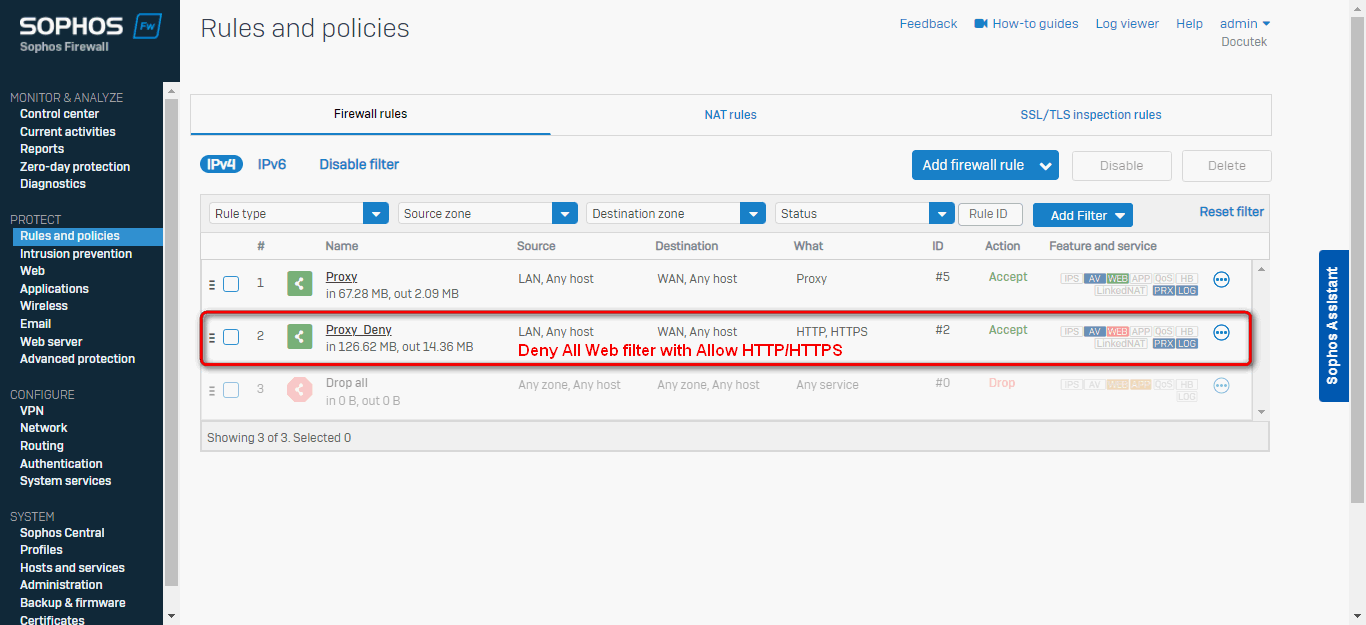
Task: Click the green rule icon for Proxy_Deny
Action: (299, 336)
